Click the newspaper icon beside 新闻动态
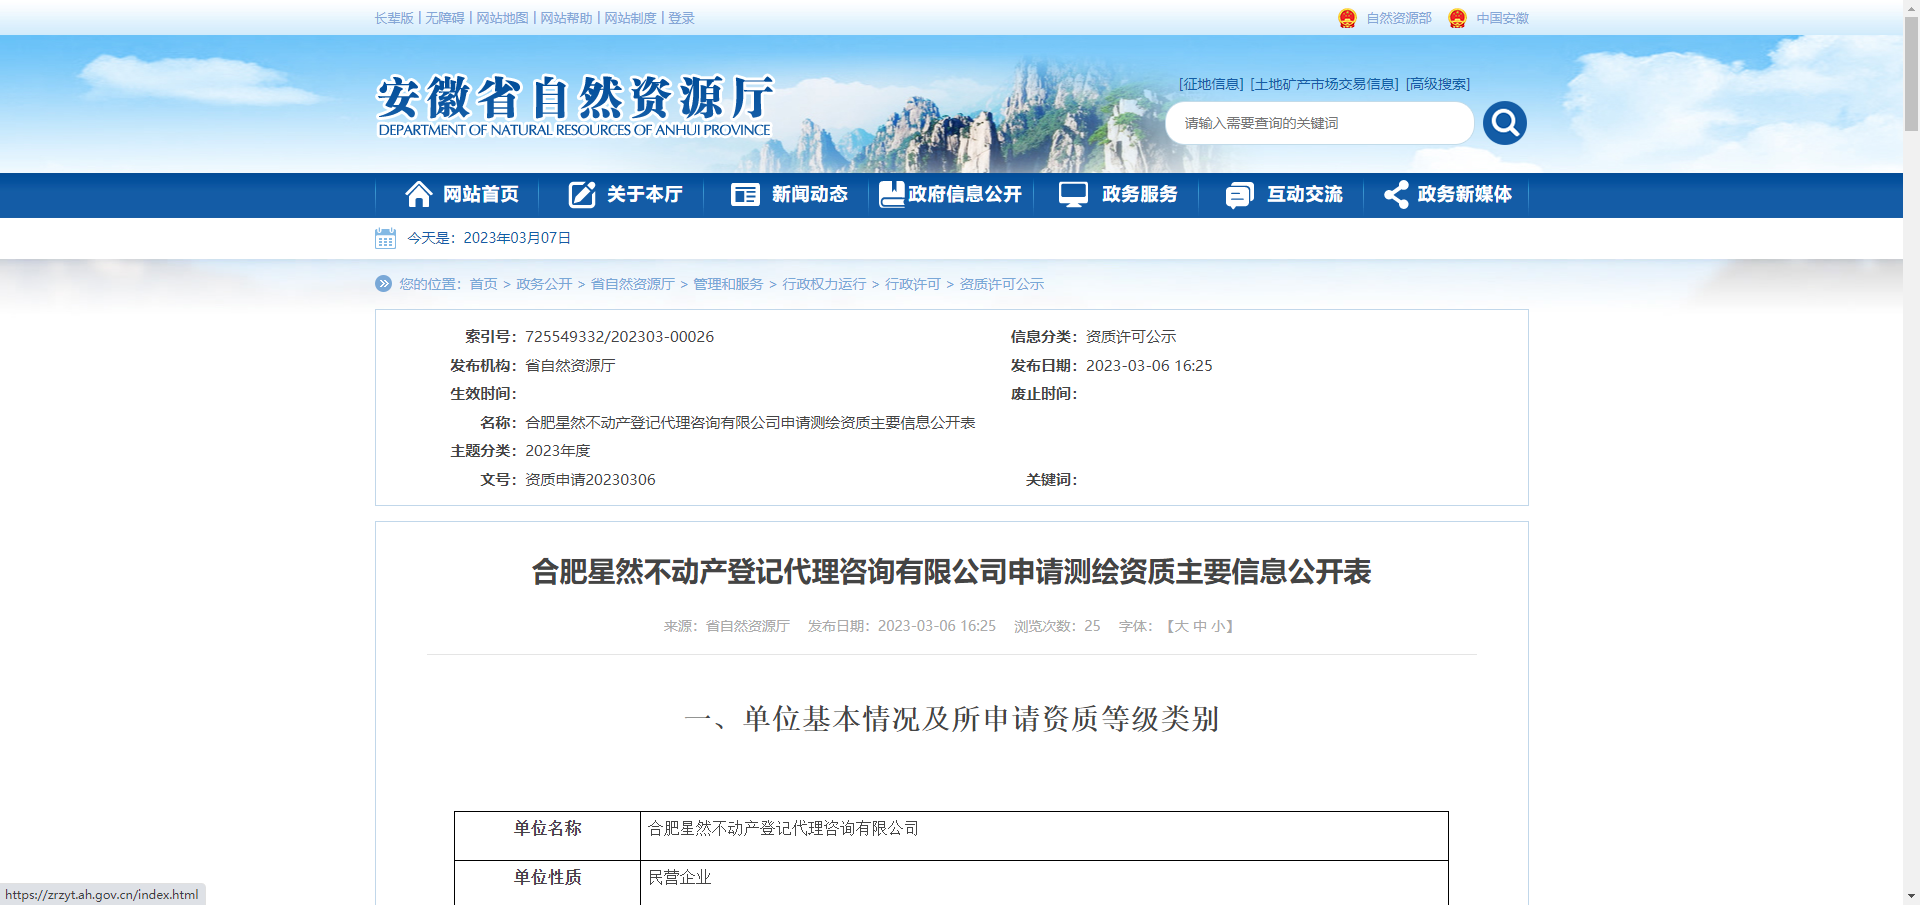Image resolution: width=1920 pixels, height=905 pixels. [745, 194]
